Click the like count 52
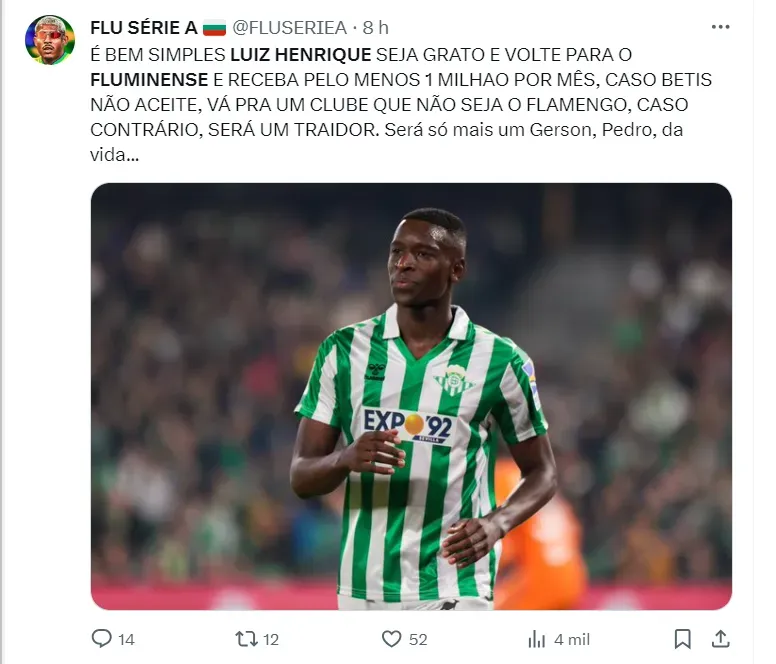 pos(418,639)
